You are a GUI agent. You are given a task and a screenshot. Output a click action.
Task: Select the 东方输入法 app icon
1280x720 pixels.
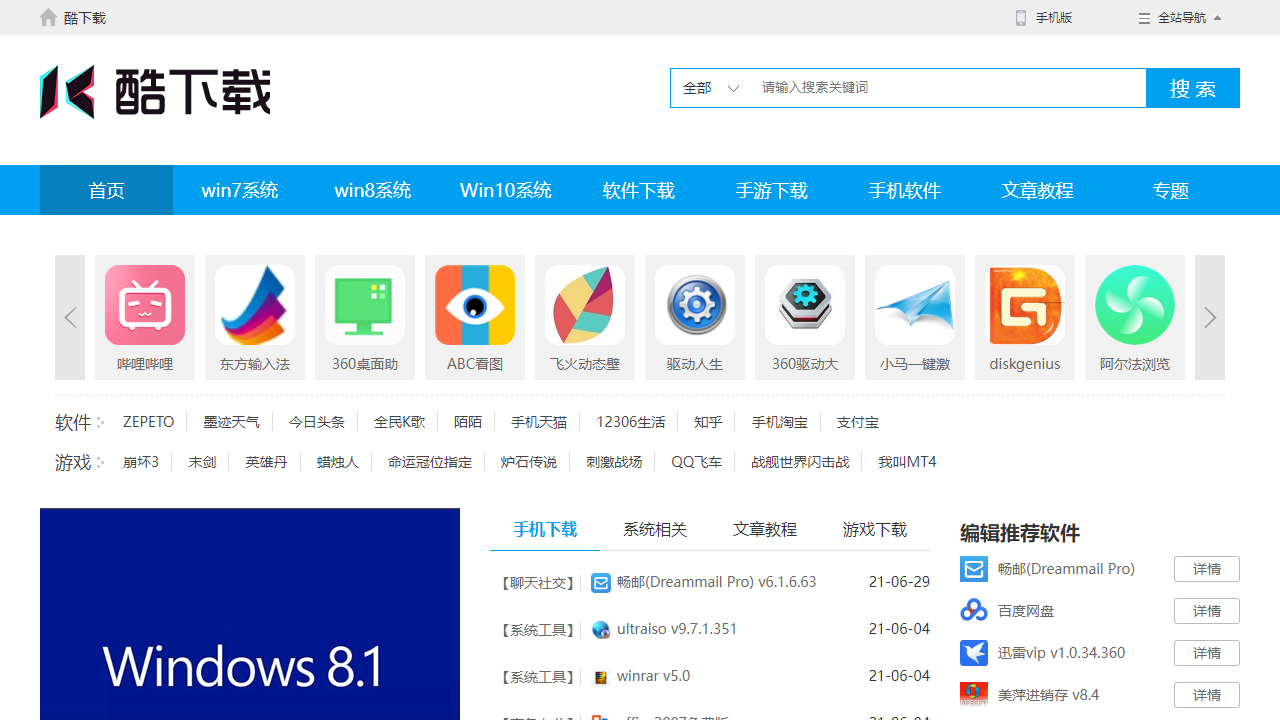tap(255, 305)
